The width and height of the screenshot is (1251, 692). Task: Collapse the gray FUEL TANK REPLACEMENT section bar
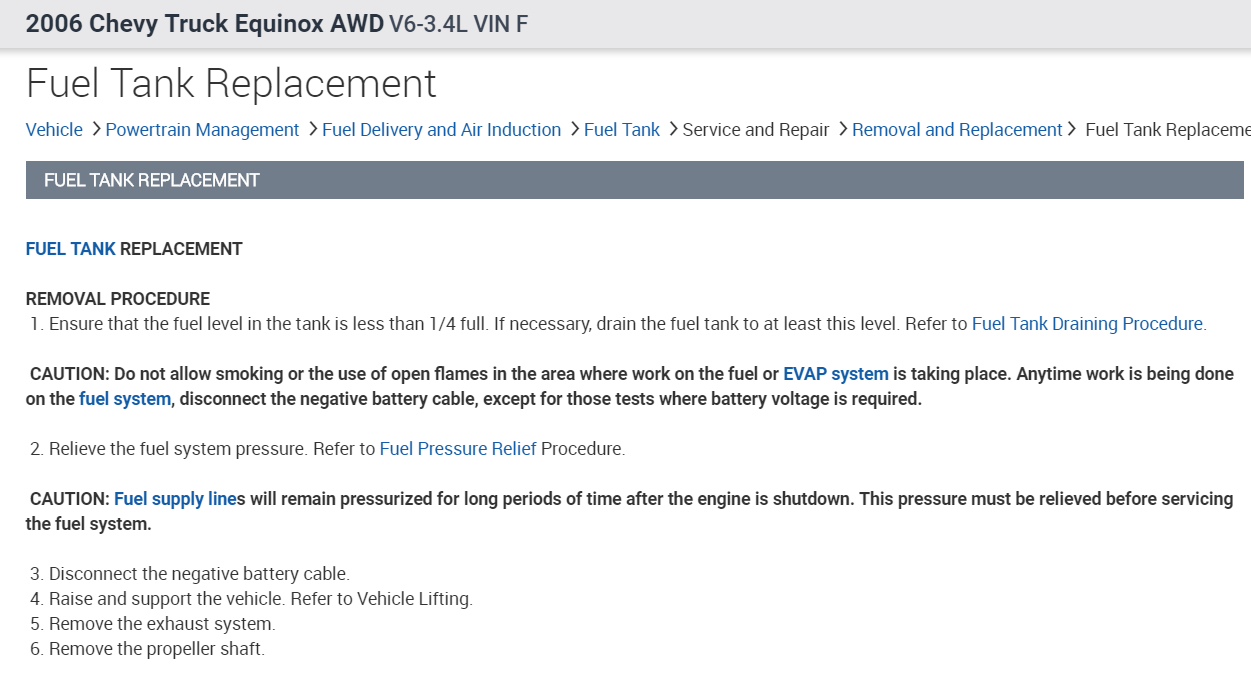pos(634,180)
